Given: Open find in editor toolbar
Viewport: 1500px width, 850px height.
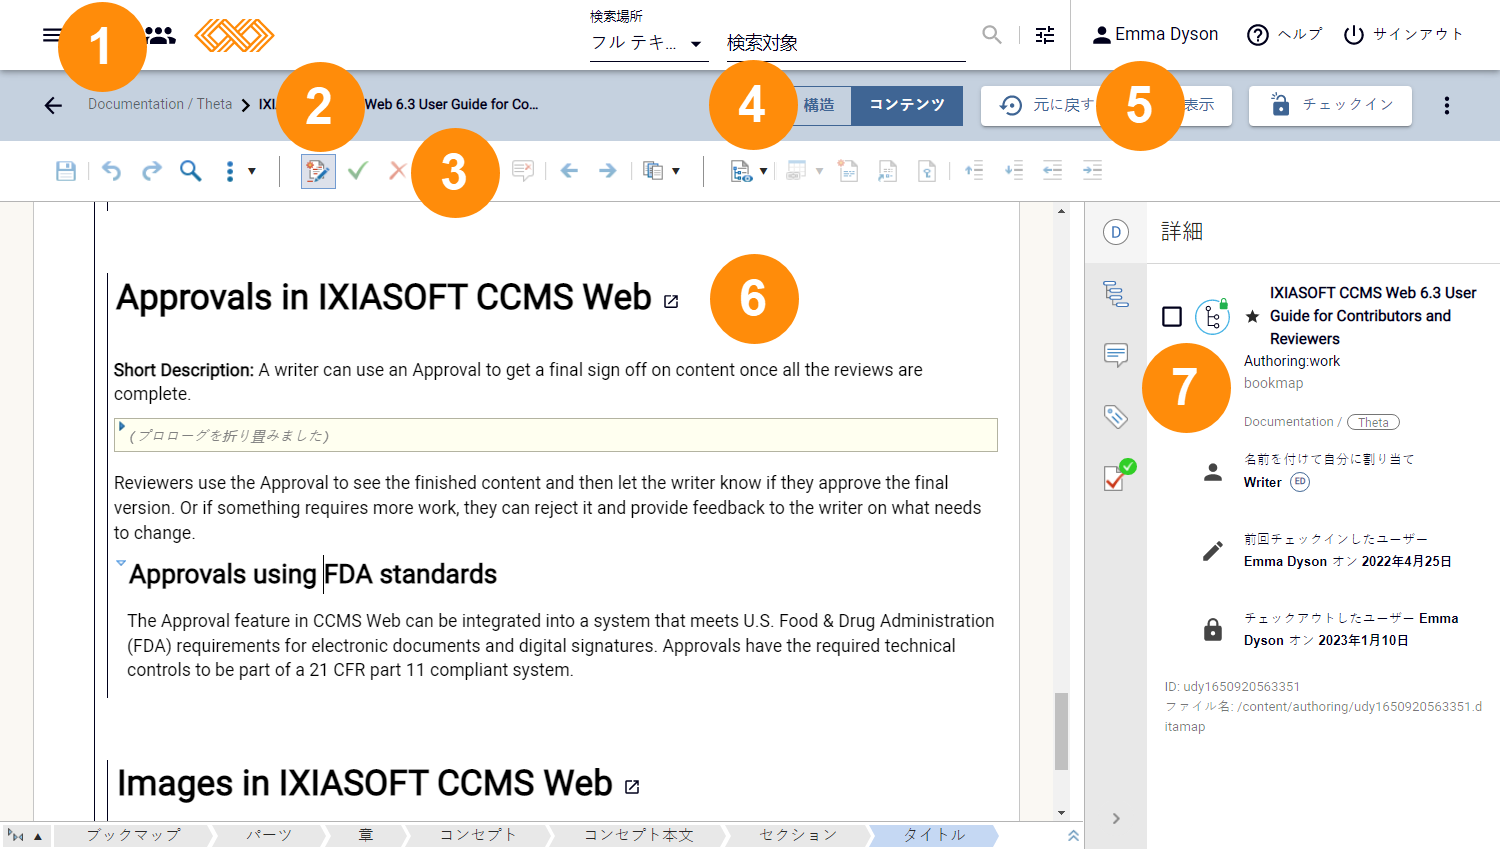Looking at the screenshot, I should point(190,171).
